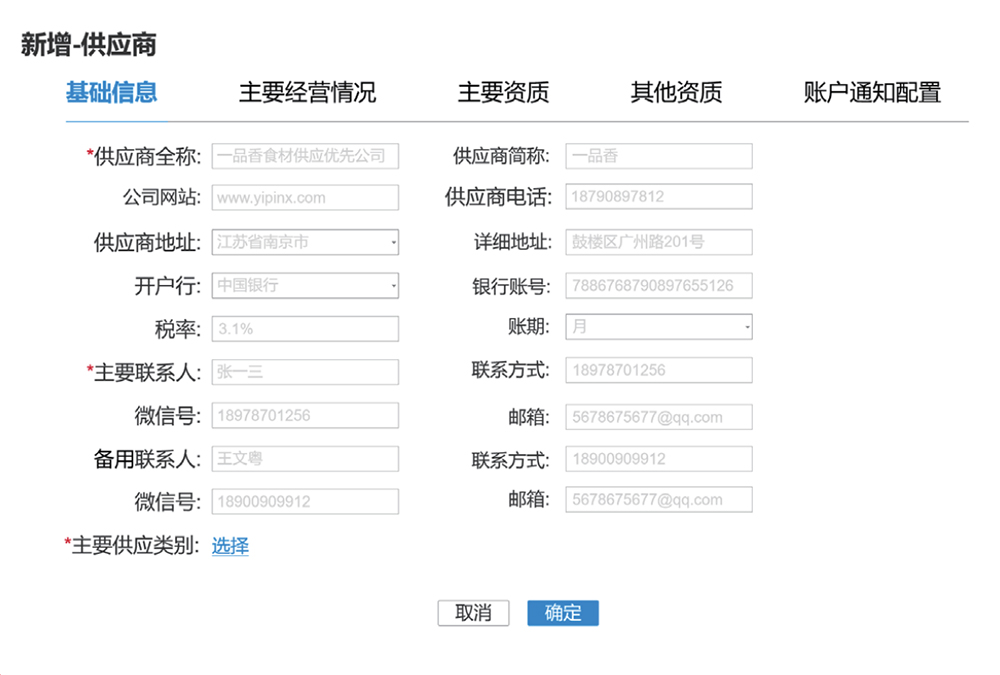
Task: Click the 税率 input field
Action: point(305,329)
